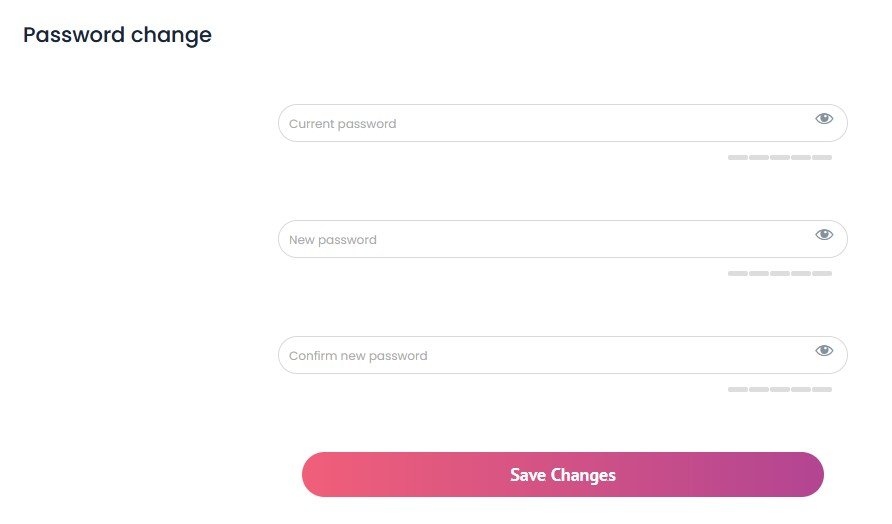This screenshot has width=892, height=524.
Task: Show the Current password text via eye icon
Action: (x=823, y=119)
